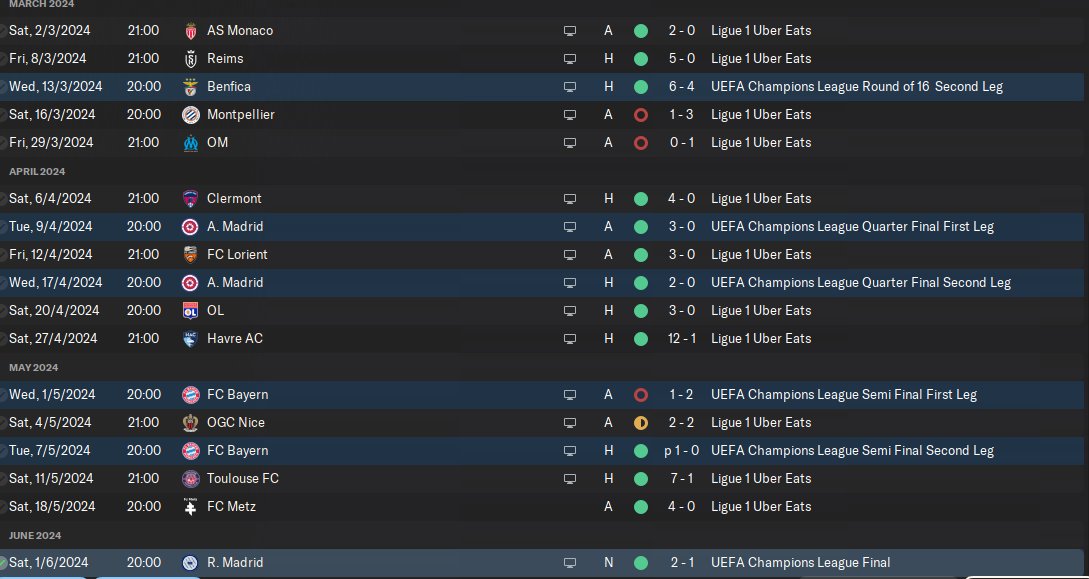Click the FC Lorient club badge
This screenshot has width=1089, height=579.
191,255
